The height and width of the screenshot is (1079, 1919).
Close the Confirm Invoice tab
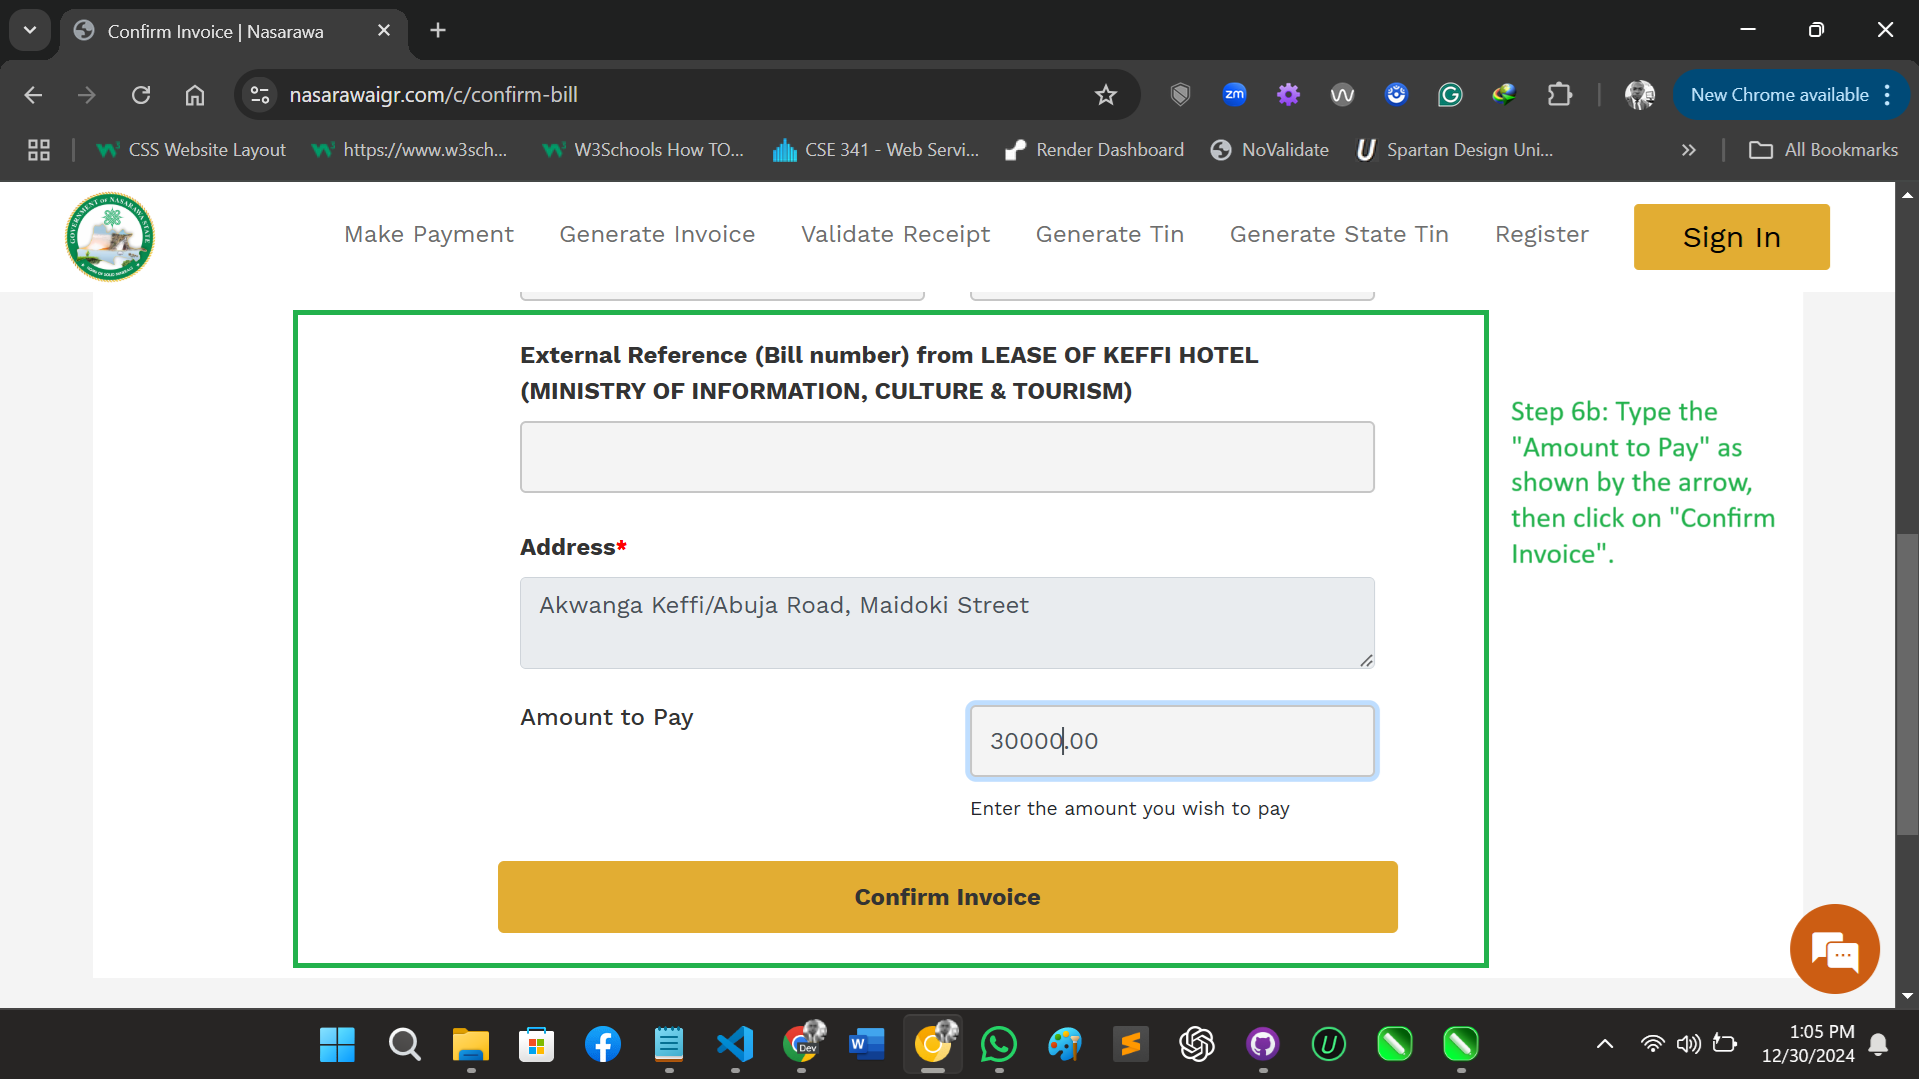383,31
